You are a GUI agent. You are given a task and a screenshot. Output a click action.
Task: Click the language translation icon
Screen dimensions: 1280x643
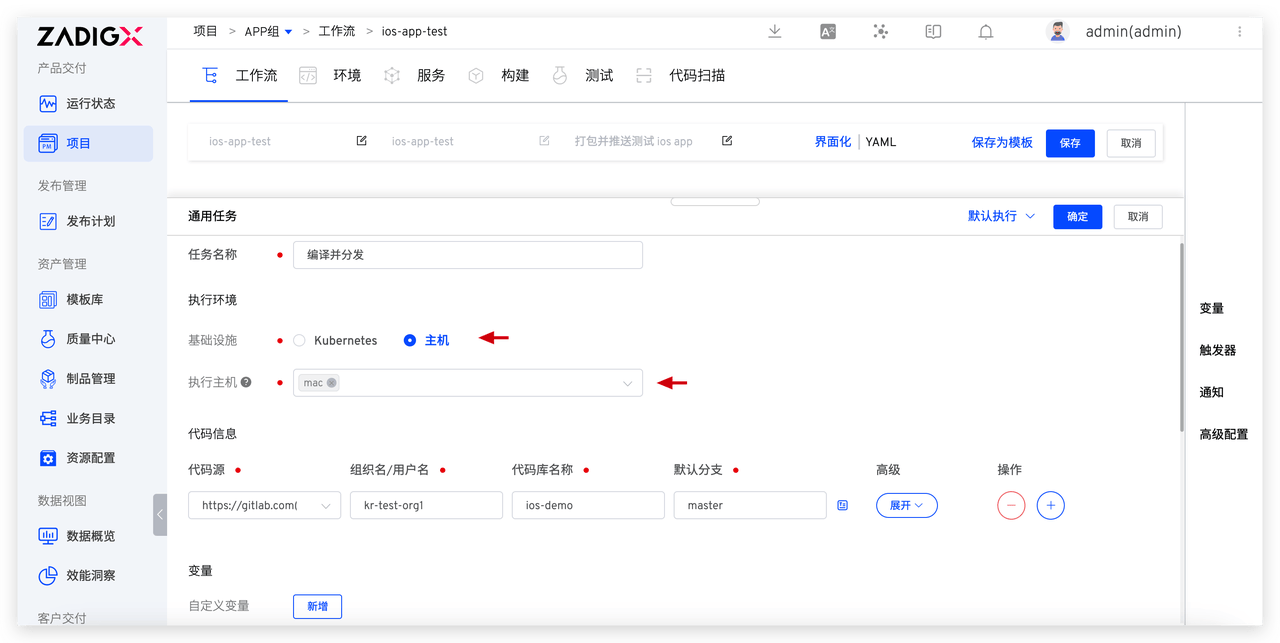click(x=828, y=32)
